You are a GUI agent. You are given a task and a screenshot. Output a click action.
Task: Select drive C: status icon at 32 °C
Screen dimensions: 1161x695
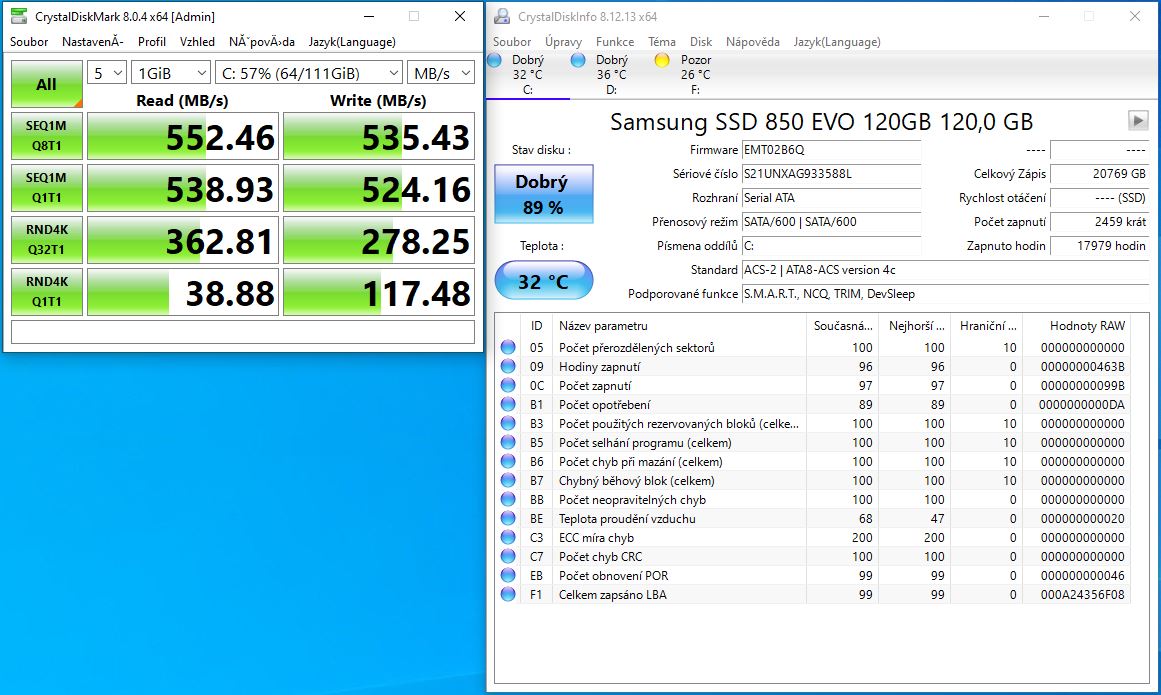pos(494,61)
